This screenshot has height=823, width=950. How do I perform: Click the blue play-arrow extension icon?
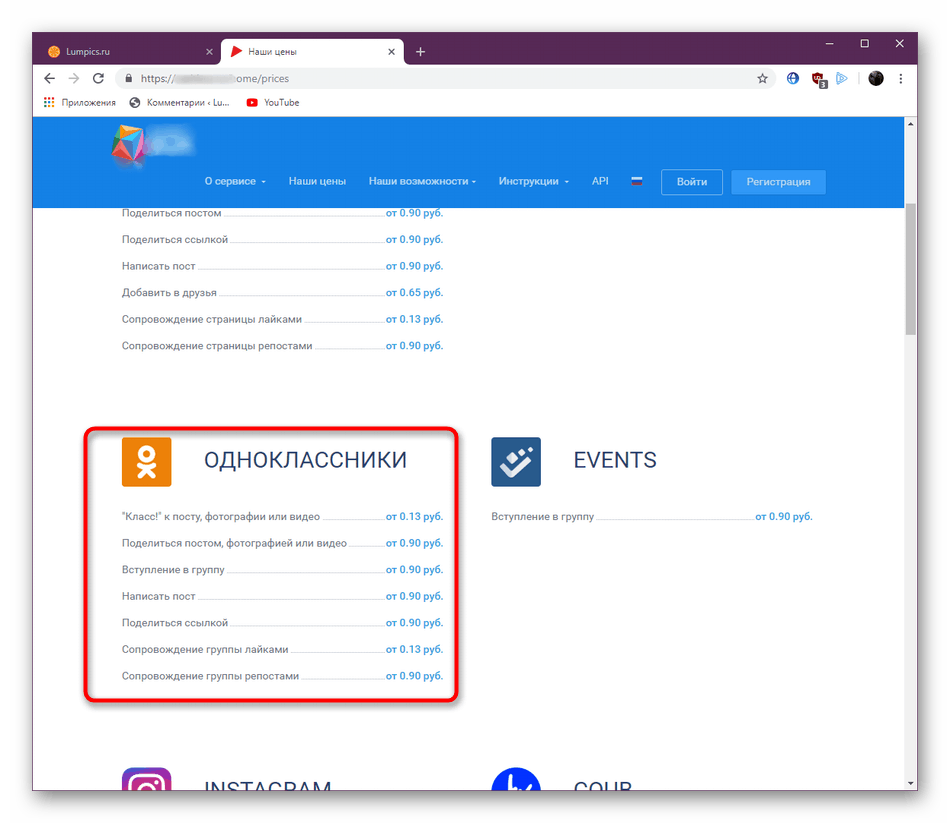click(x=842, y=78)
